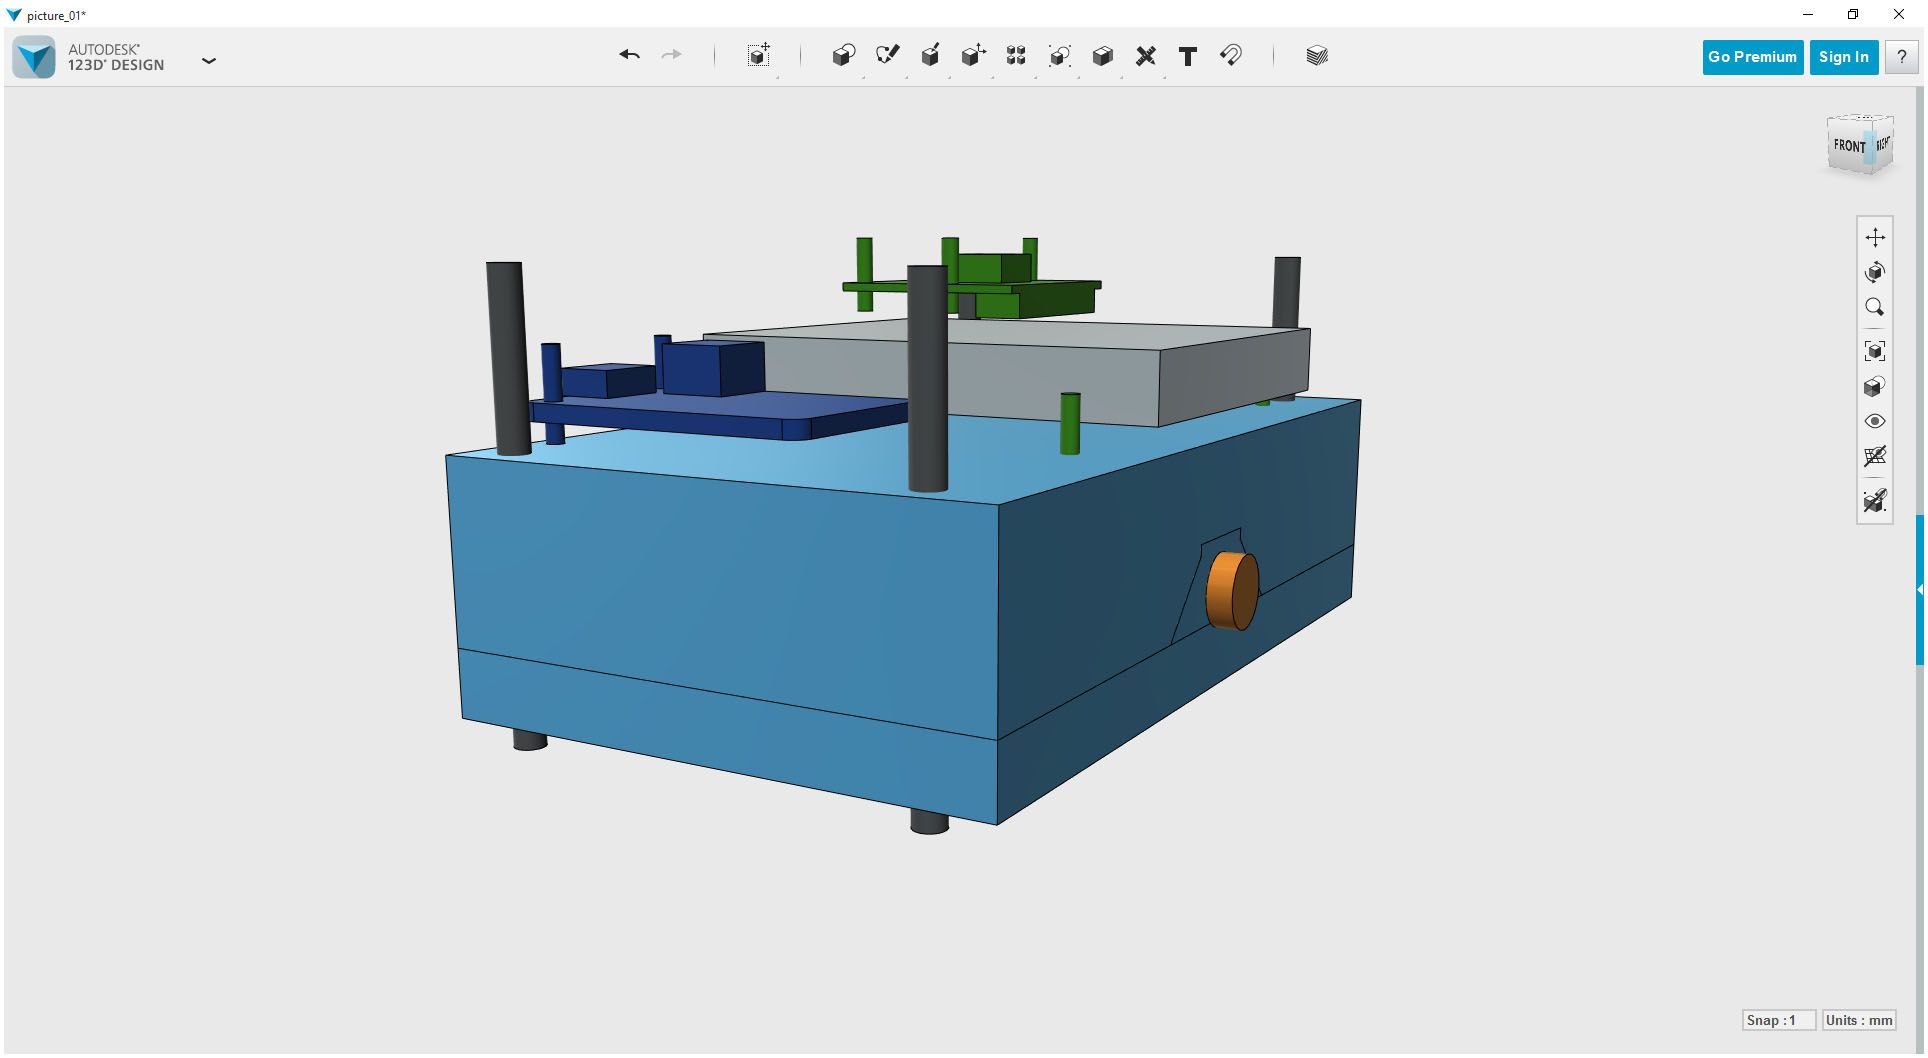1928x1058 pixels.
Task: Expand the Transform tool dropdown arrow
Action: (x=779, y=78)
